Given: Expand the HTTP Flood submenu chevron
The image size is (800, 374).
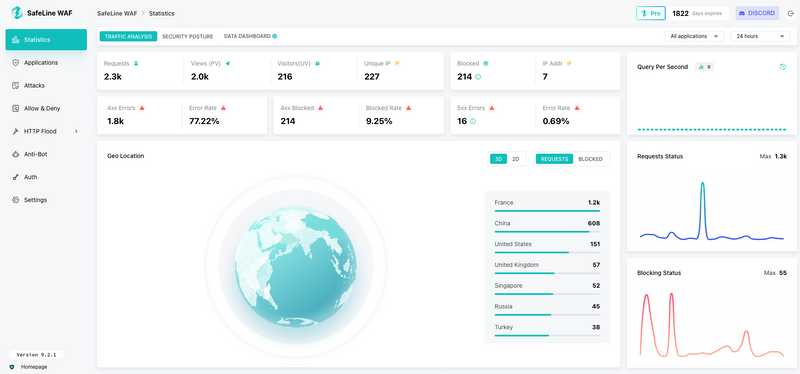Looking at the screenshot, I should click(x=77, y=131).
